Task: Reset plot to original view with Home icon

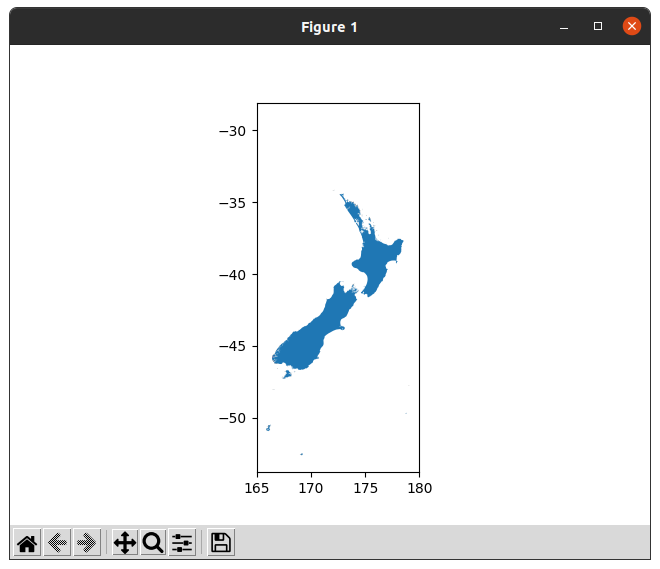Action: click(27, 542)
